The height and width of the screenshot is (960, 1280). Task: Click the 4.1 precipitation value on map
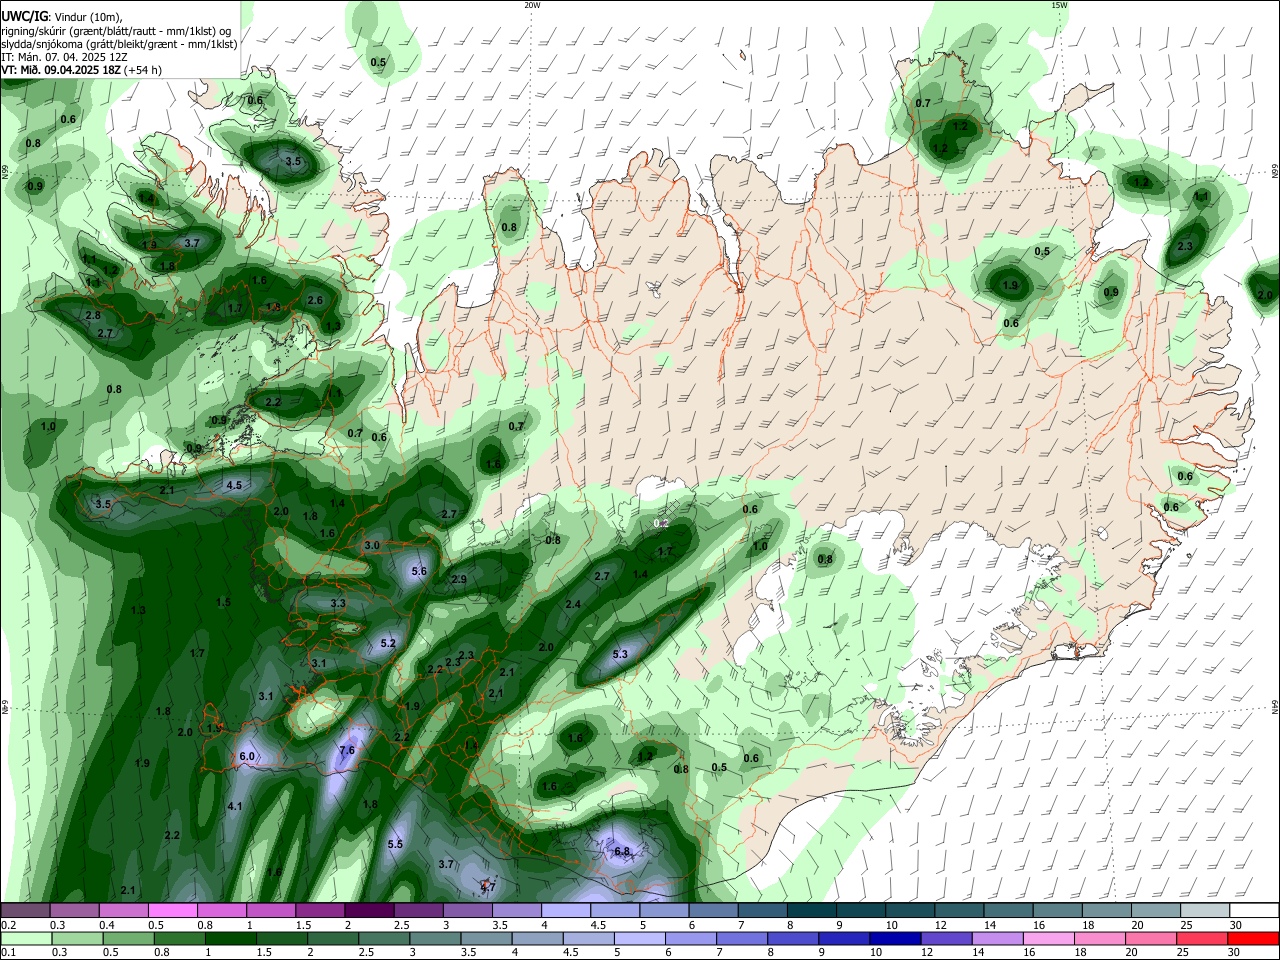235,806
